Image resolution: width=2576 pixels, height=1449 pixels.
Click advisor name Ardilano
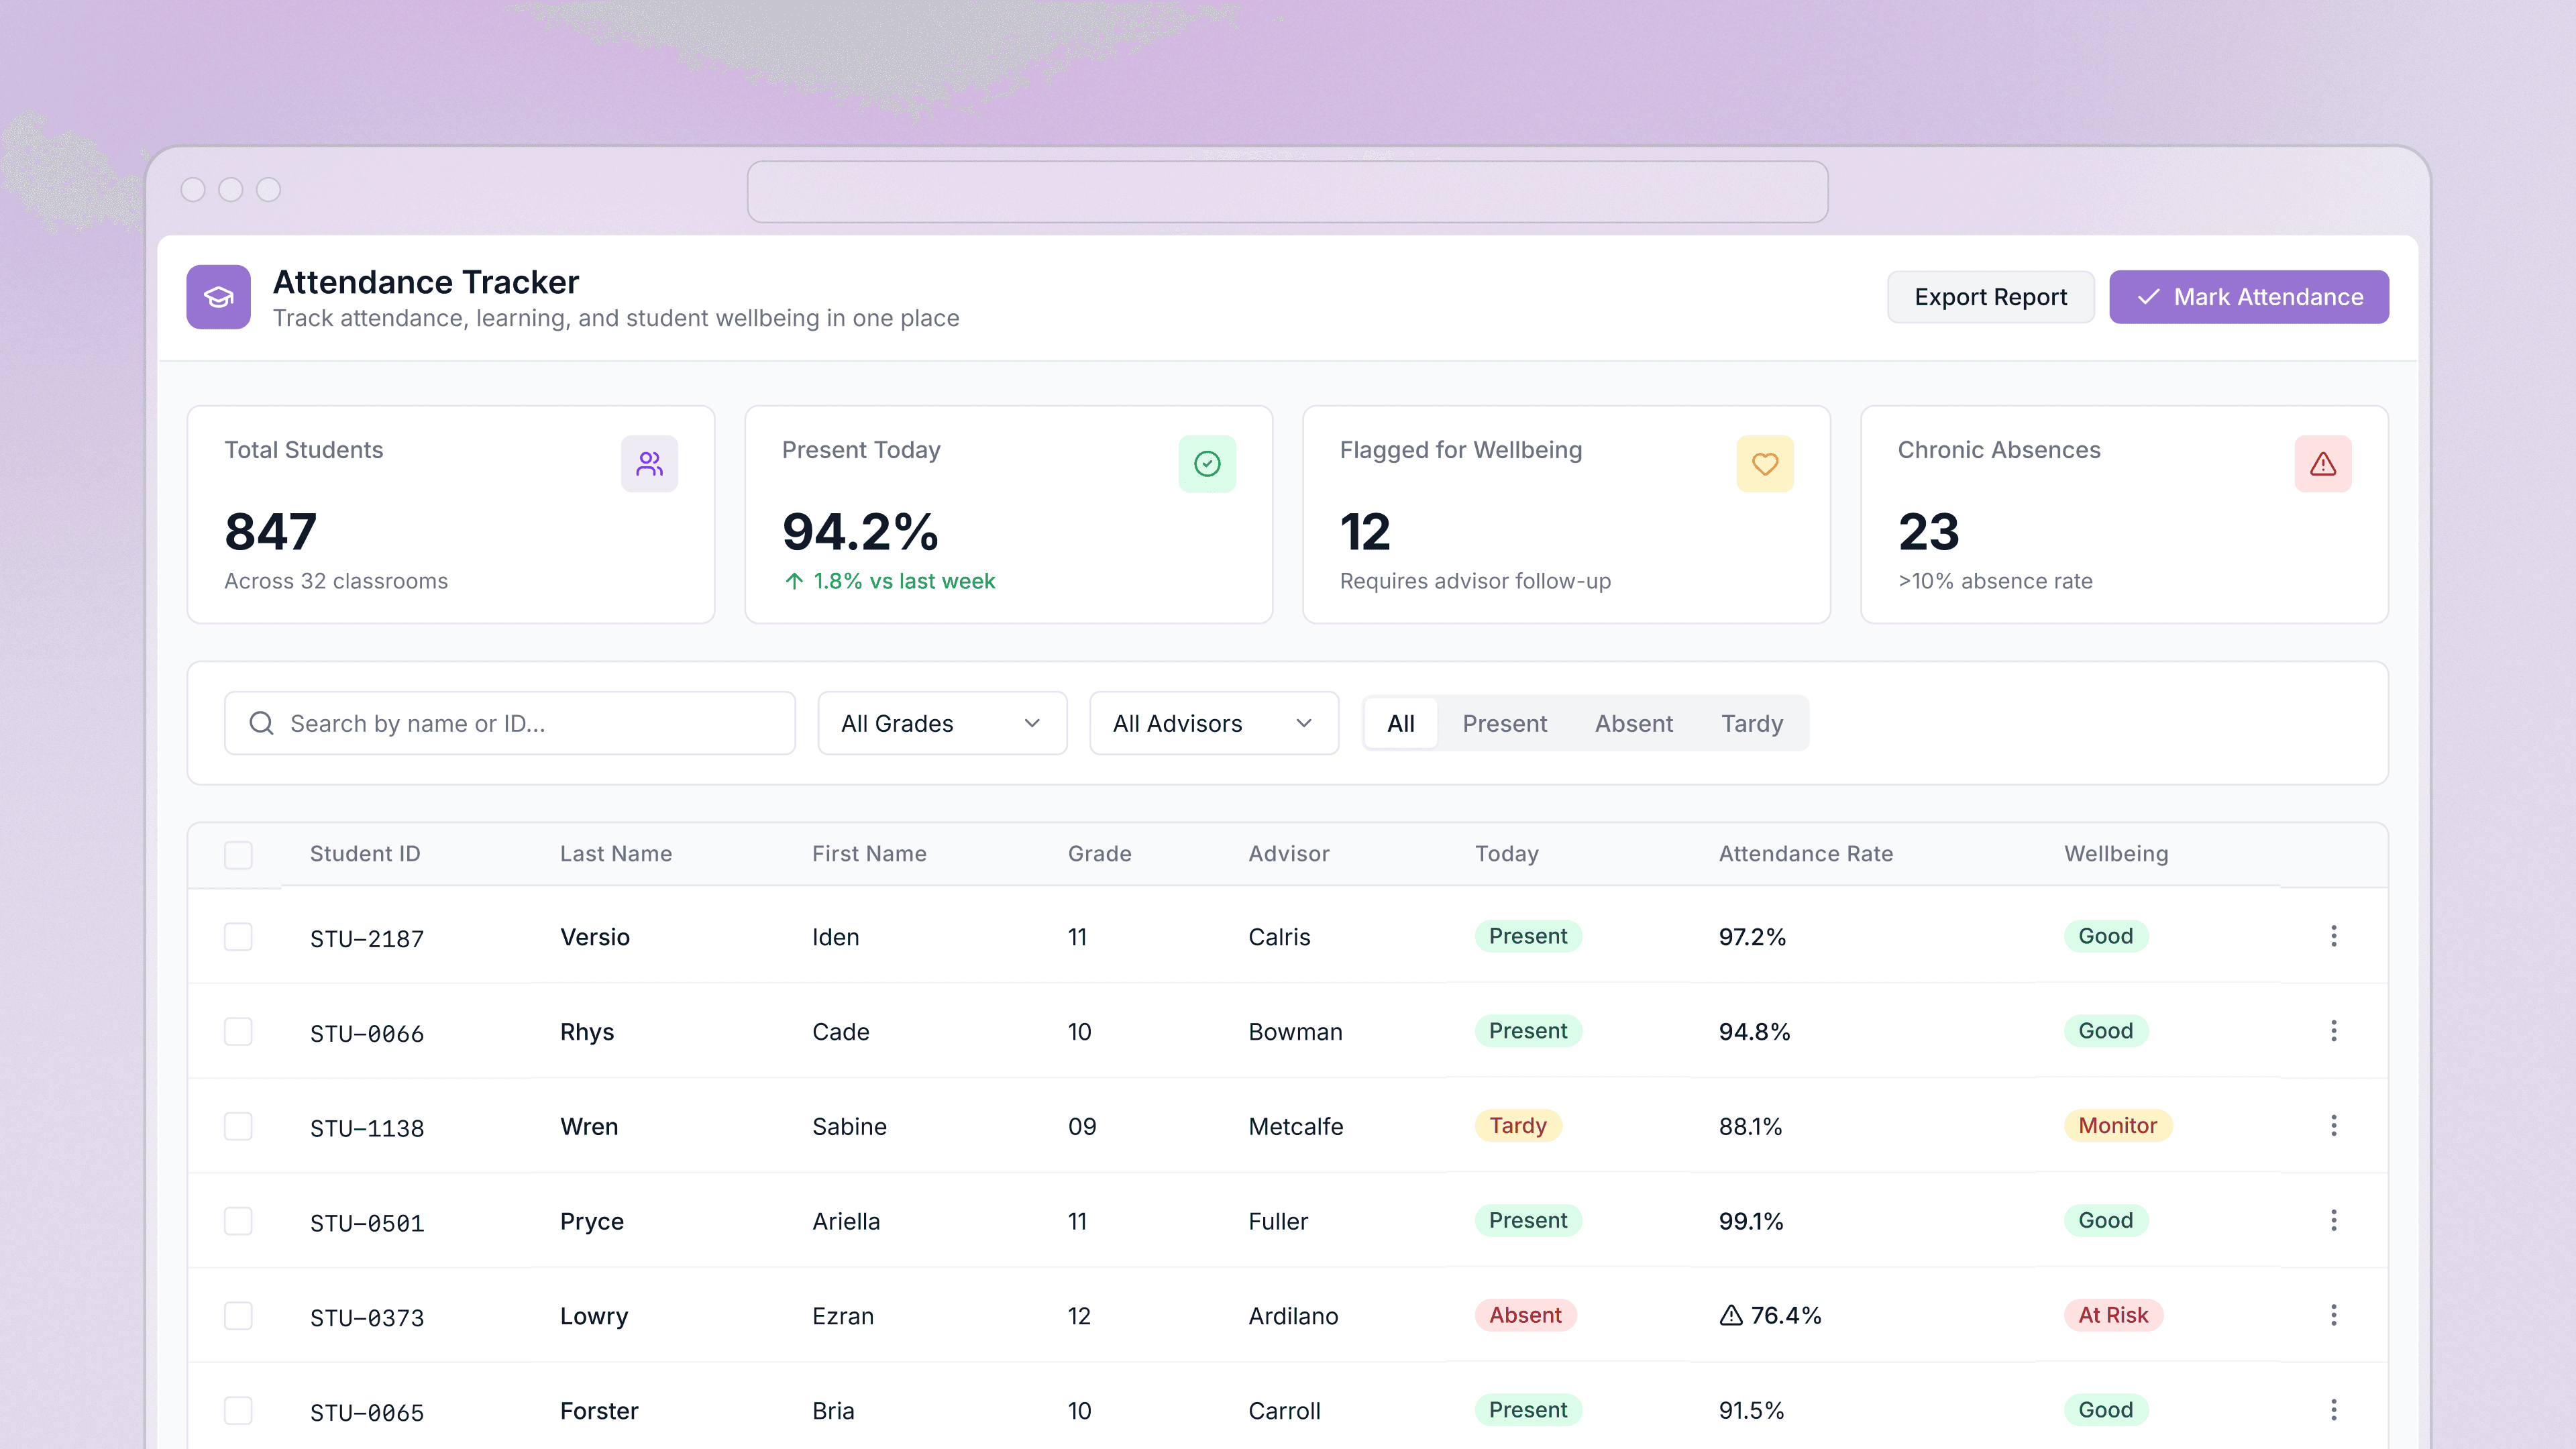pos(1293,1316)
